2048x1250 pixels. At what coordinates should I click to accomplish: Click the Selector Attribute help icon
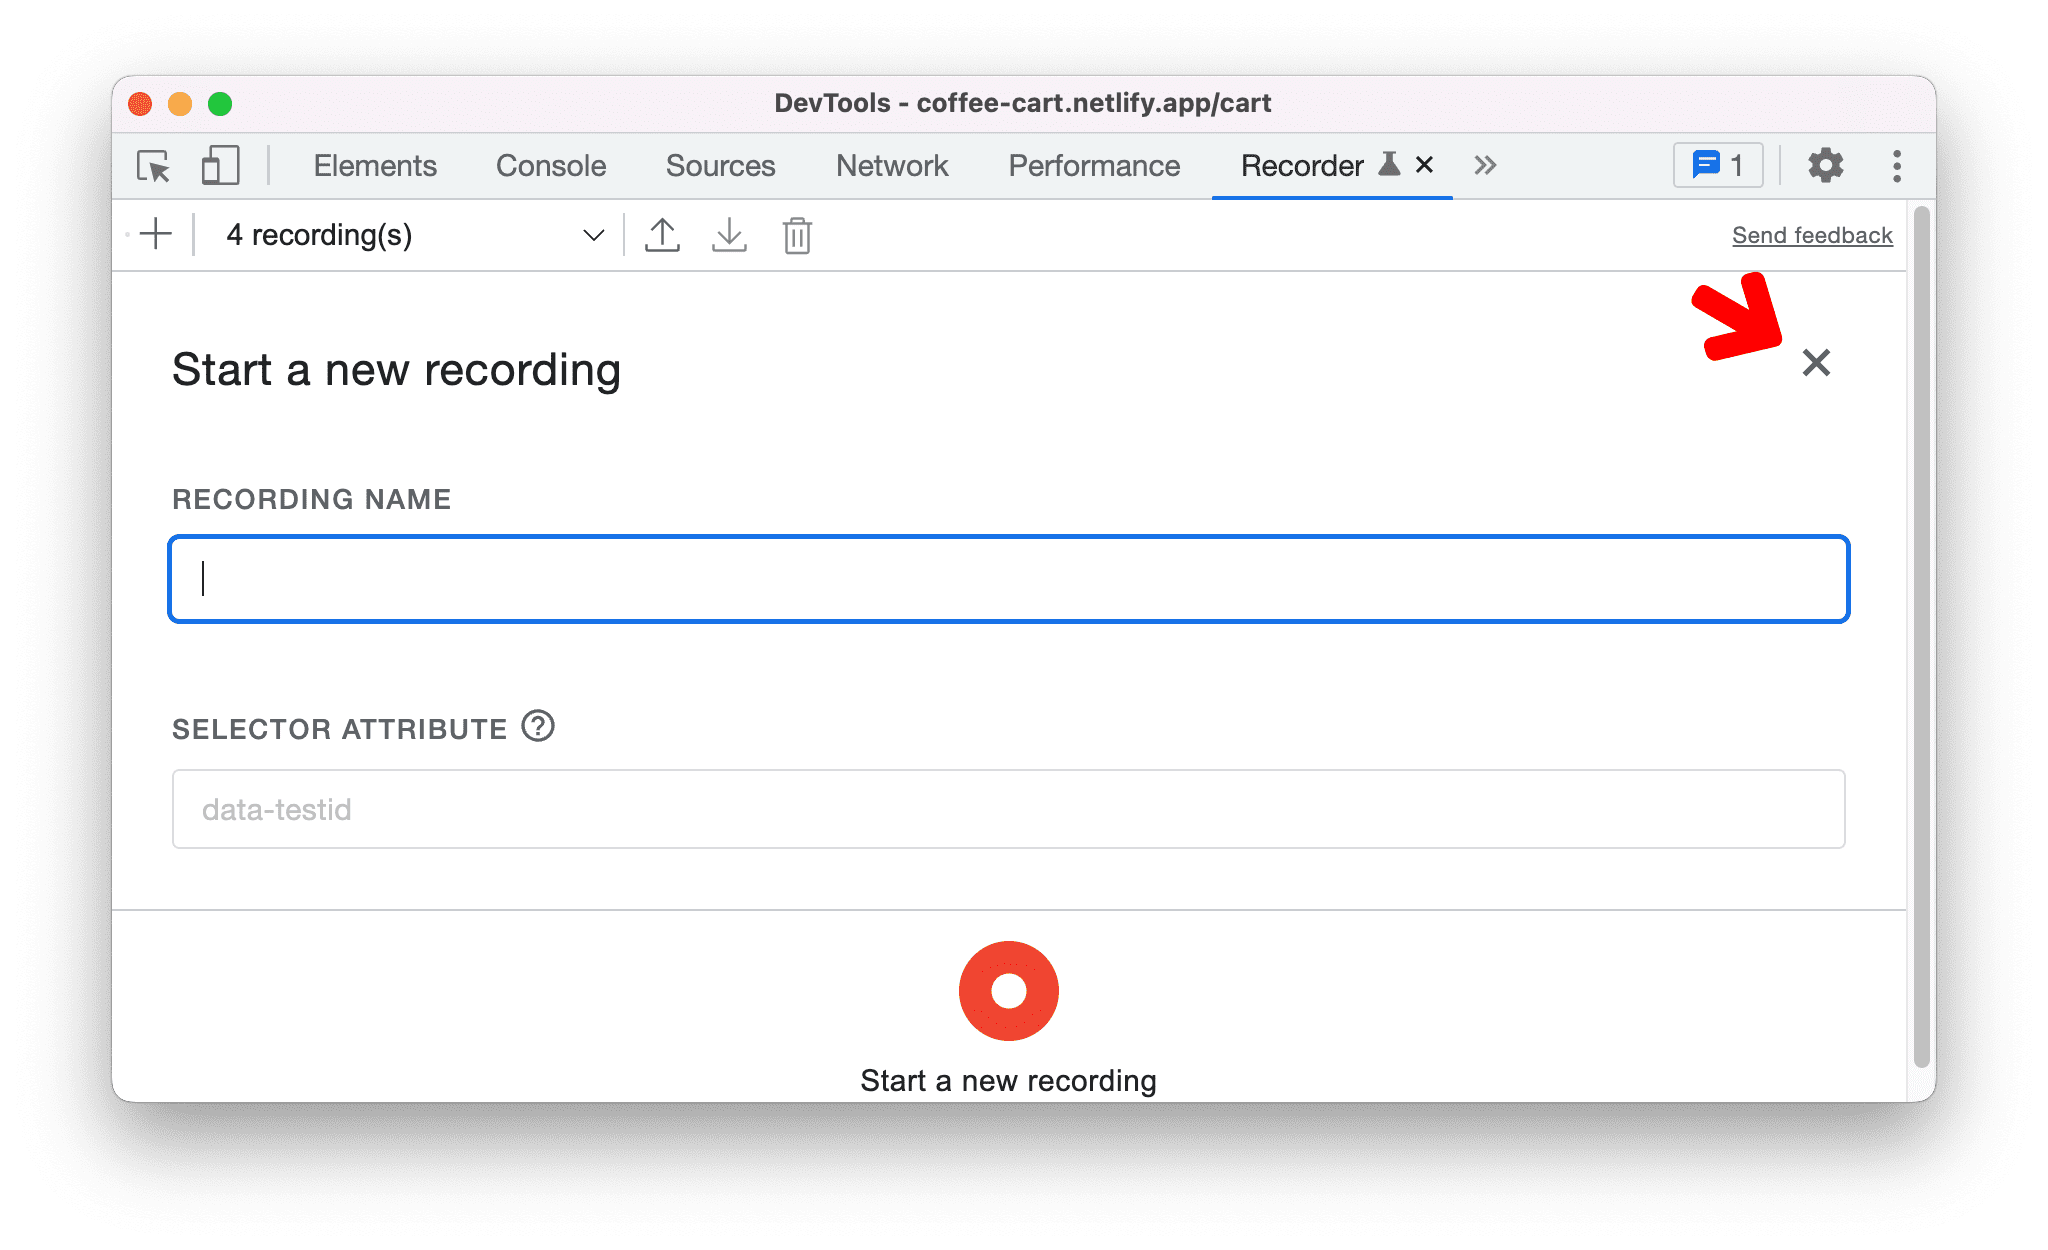(x=540, y=723)
